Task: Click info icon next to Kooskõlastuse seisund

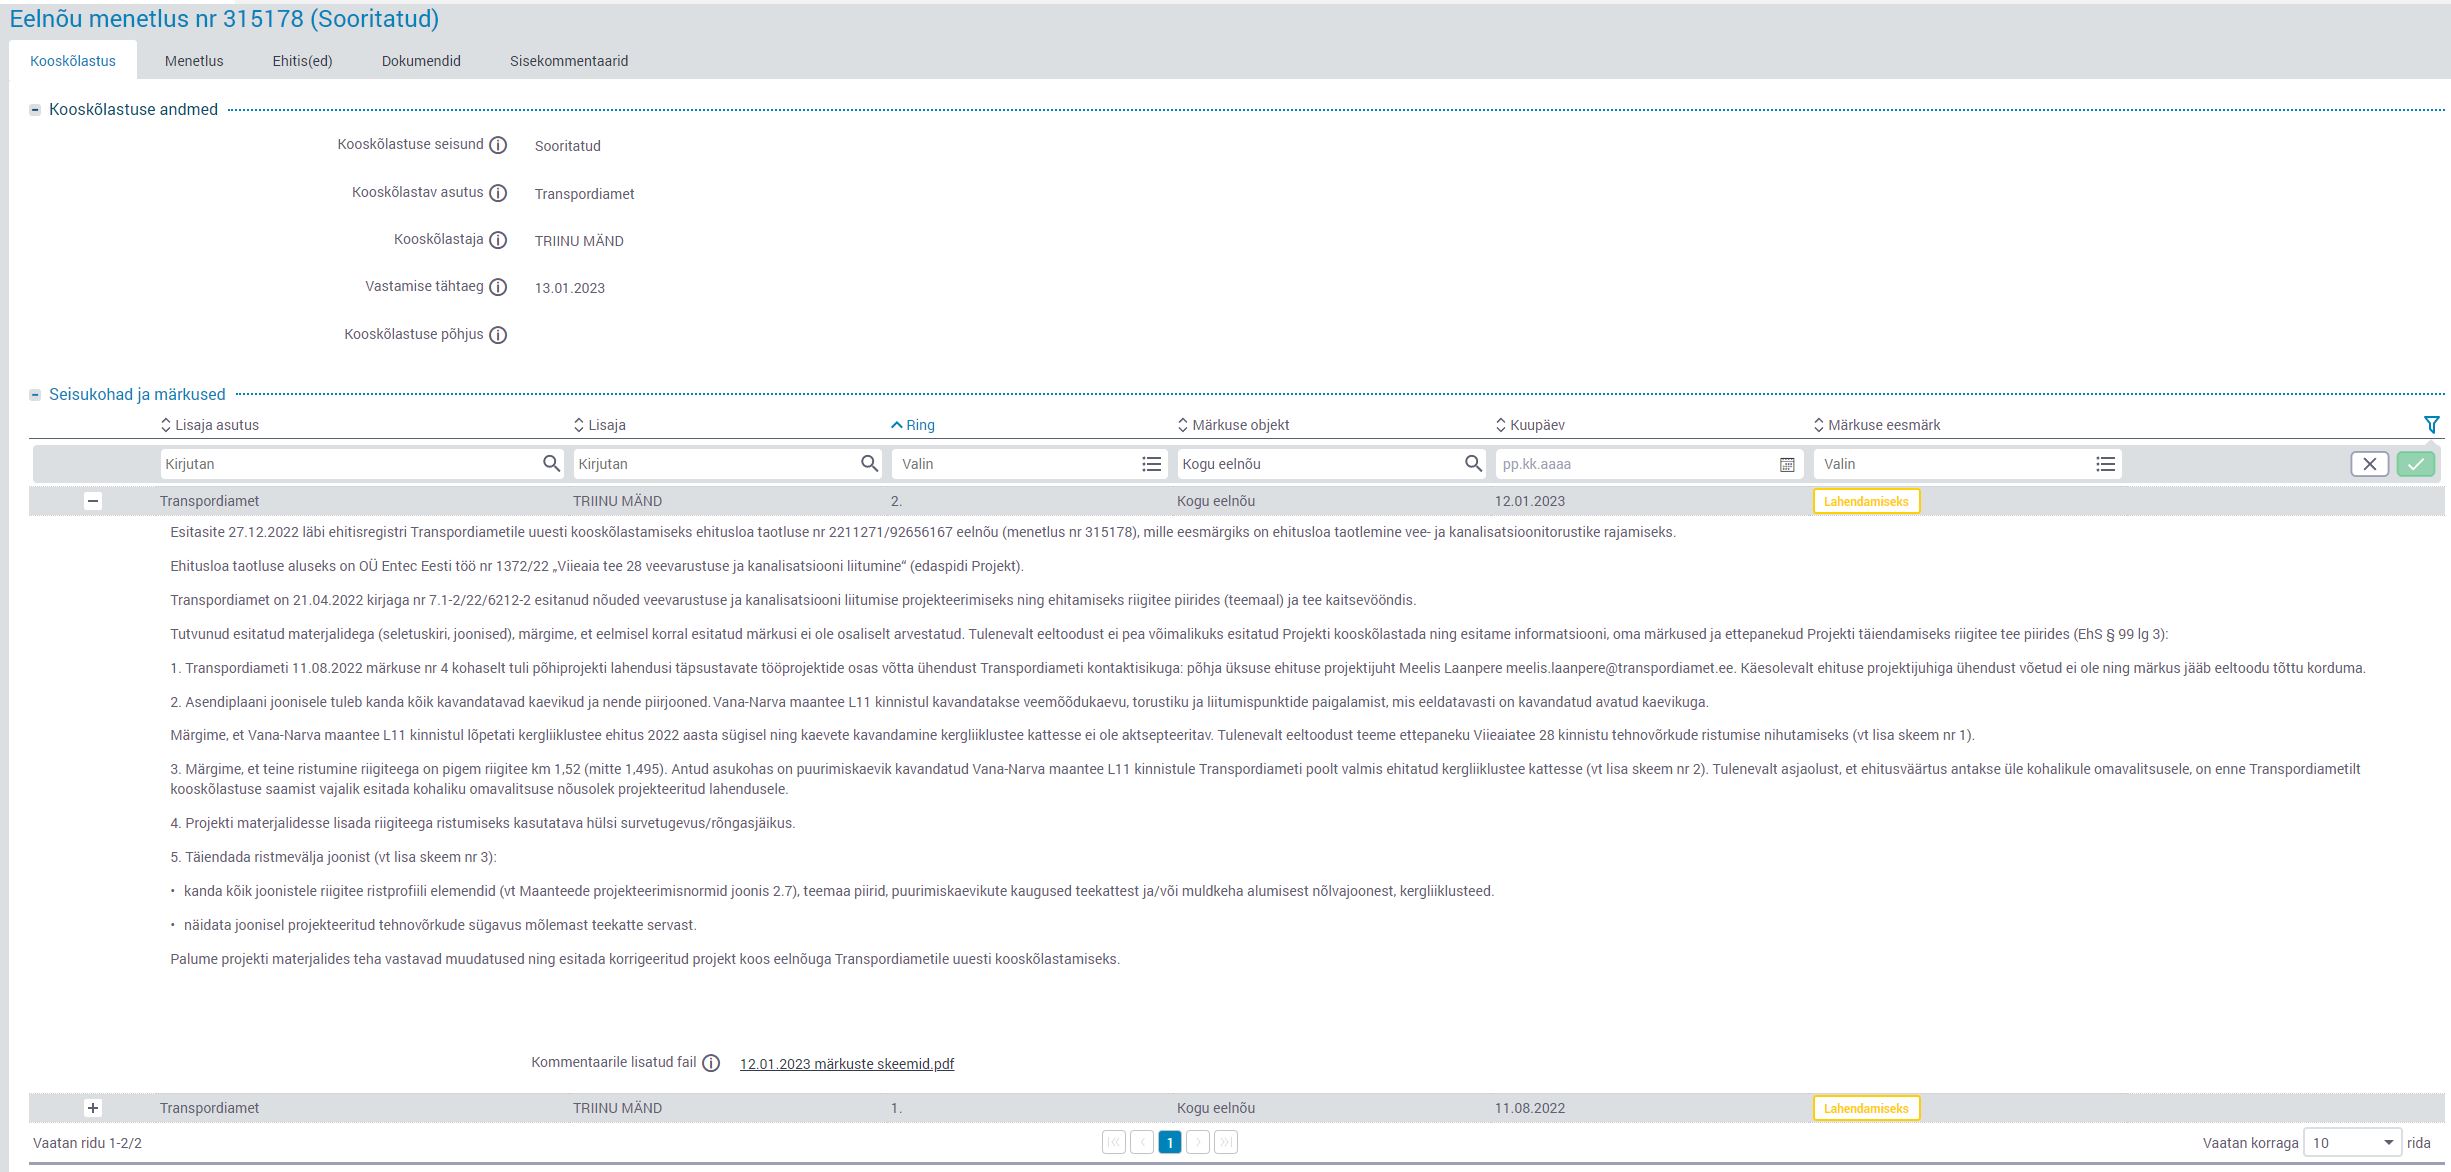Action: tap(498, 146)
